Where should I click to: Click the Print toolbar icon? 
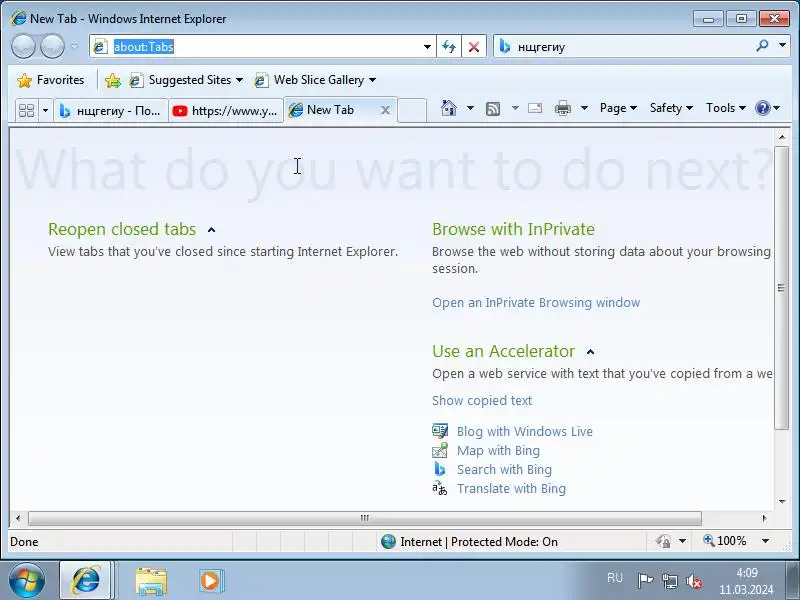(x=563, y=108)
